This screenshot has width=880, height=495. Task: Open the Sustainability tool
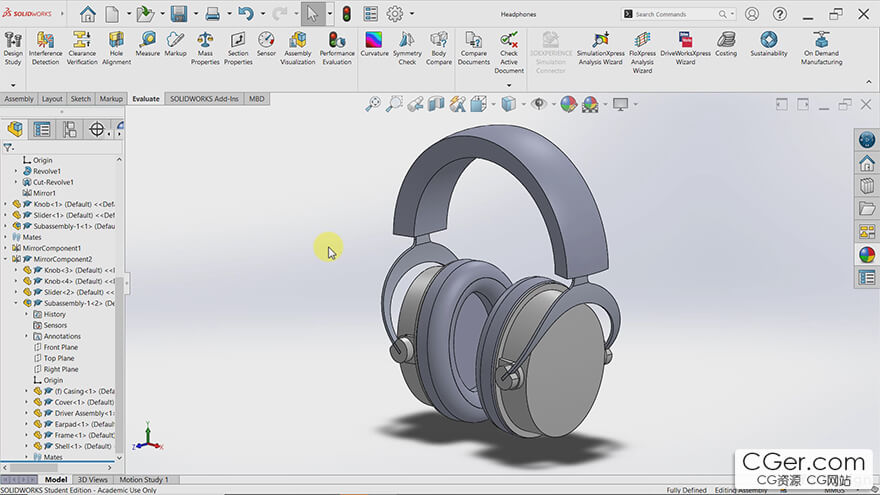point(768,44)
